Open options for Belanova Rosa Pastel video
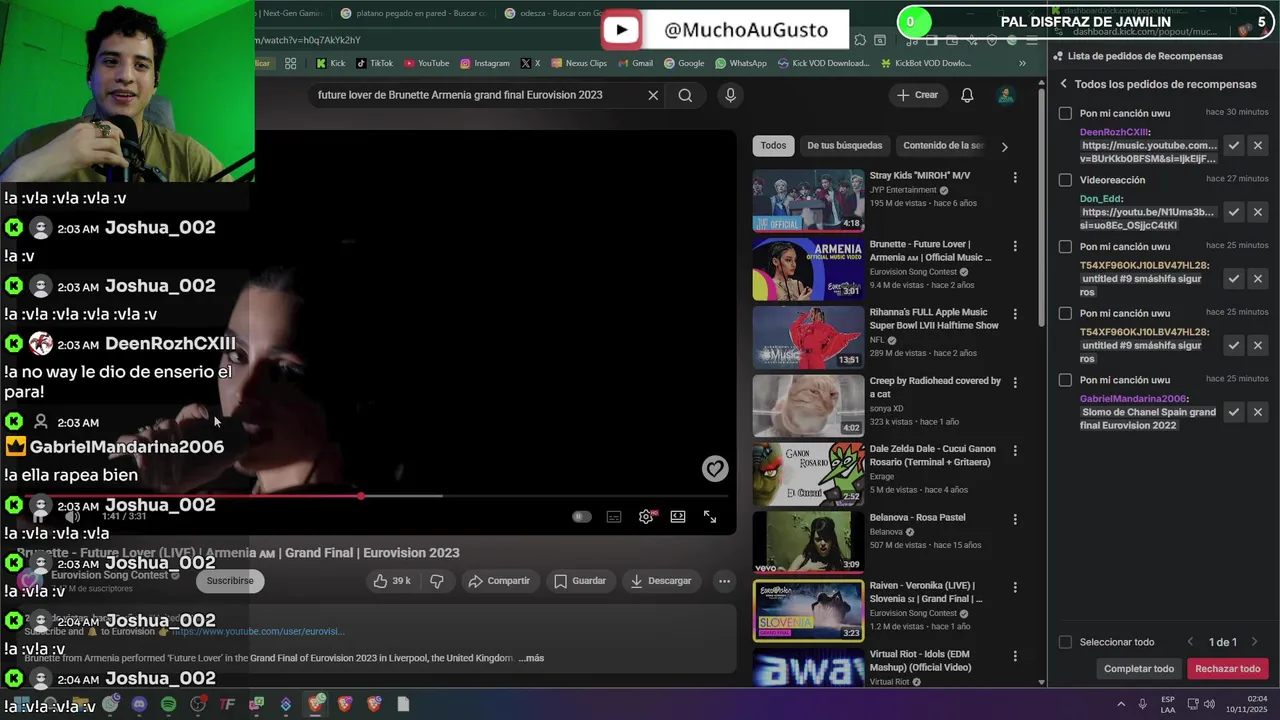Screen dimensions: 1280x720 coord(1015,519)
